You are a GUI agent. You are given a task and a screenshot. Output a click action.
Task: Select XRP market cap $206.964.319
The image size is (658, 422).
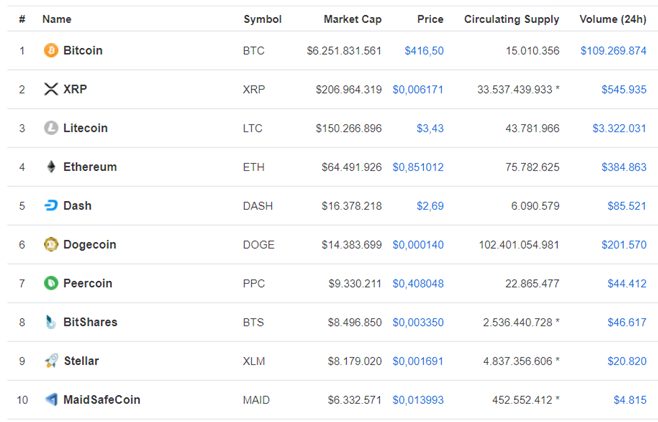(348, 89)
